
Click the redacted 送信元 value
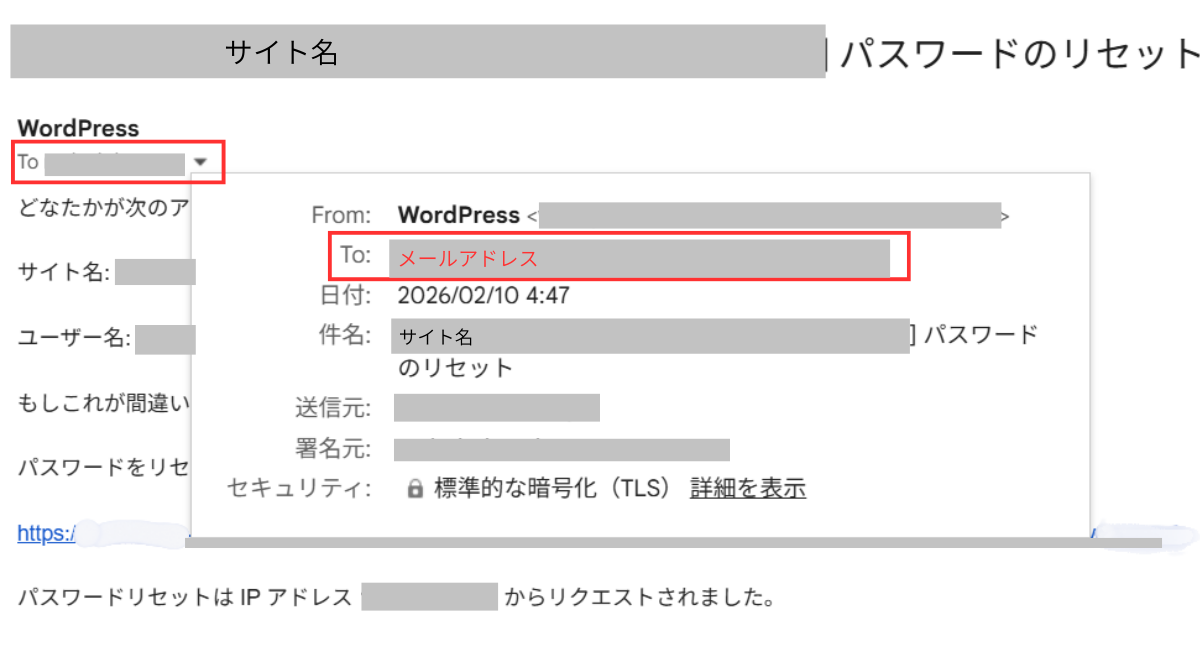coord(496,408)
